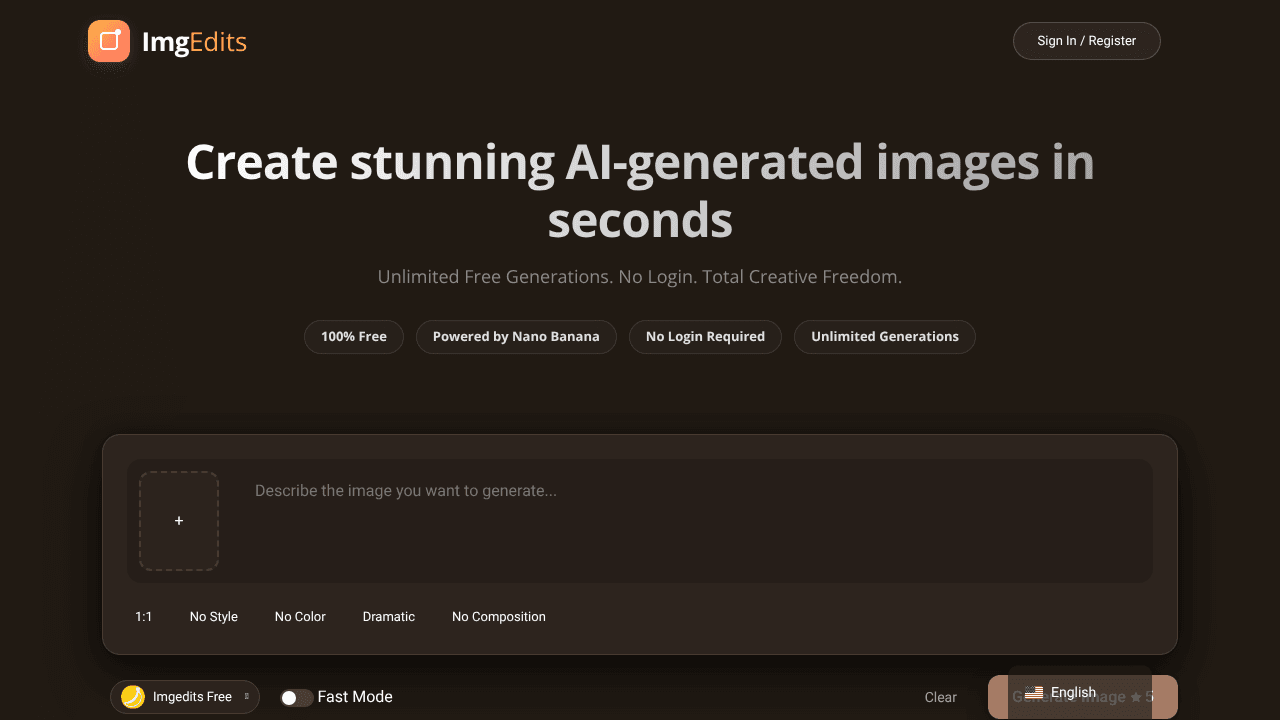Open the Dramatic lighting dropdown
Image resolution: width=1280 pixels, height=720 pixels.
[x=389, y=617]
